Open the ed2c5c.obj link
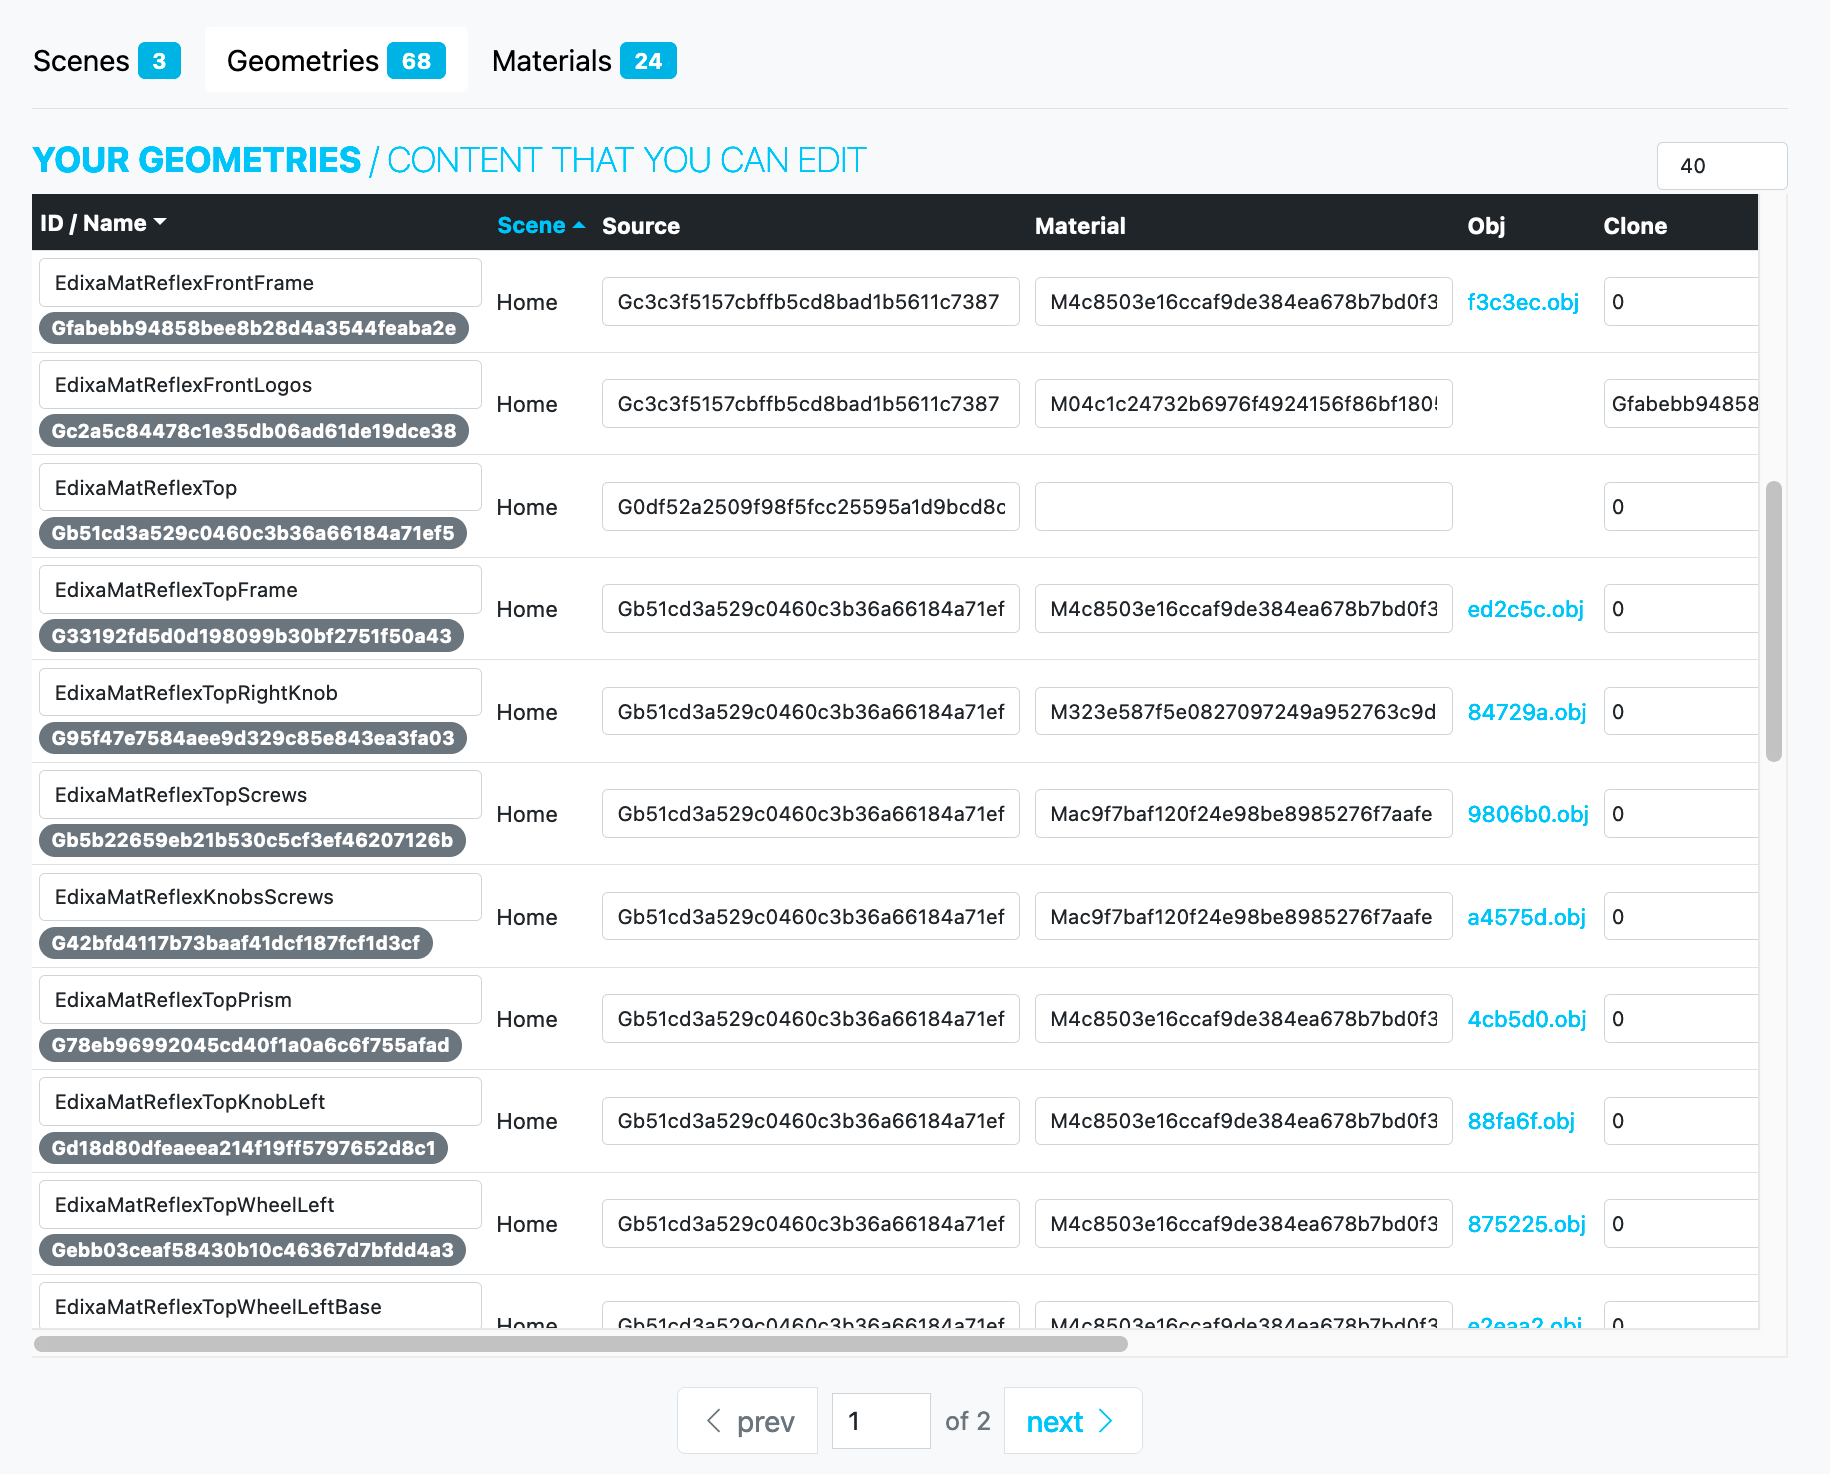This screenshot has width=1830, height=1474. pyautogui.click(x=1525, y=609)
